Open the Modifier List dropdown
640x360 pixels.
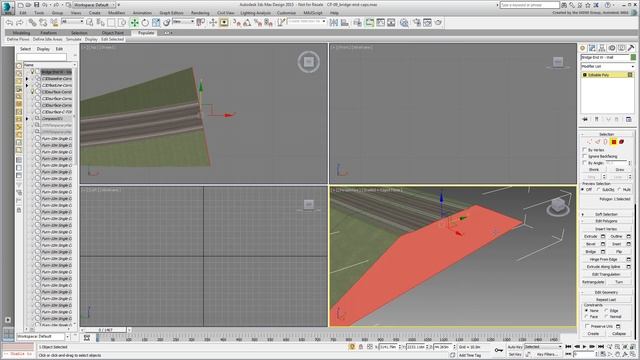[608, 66]
